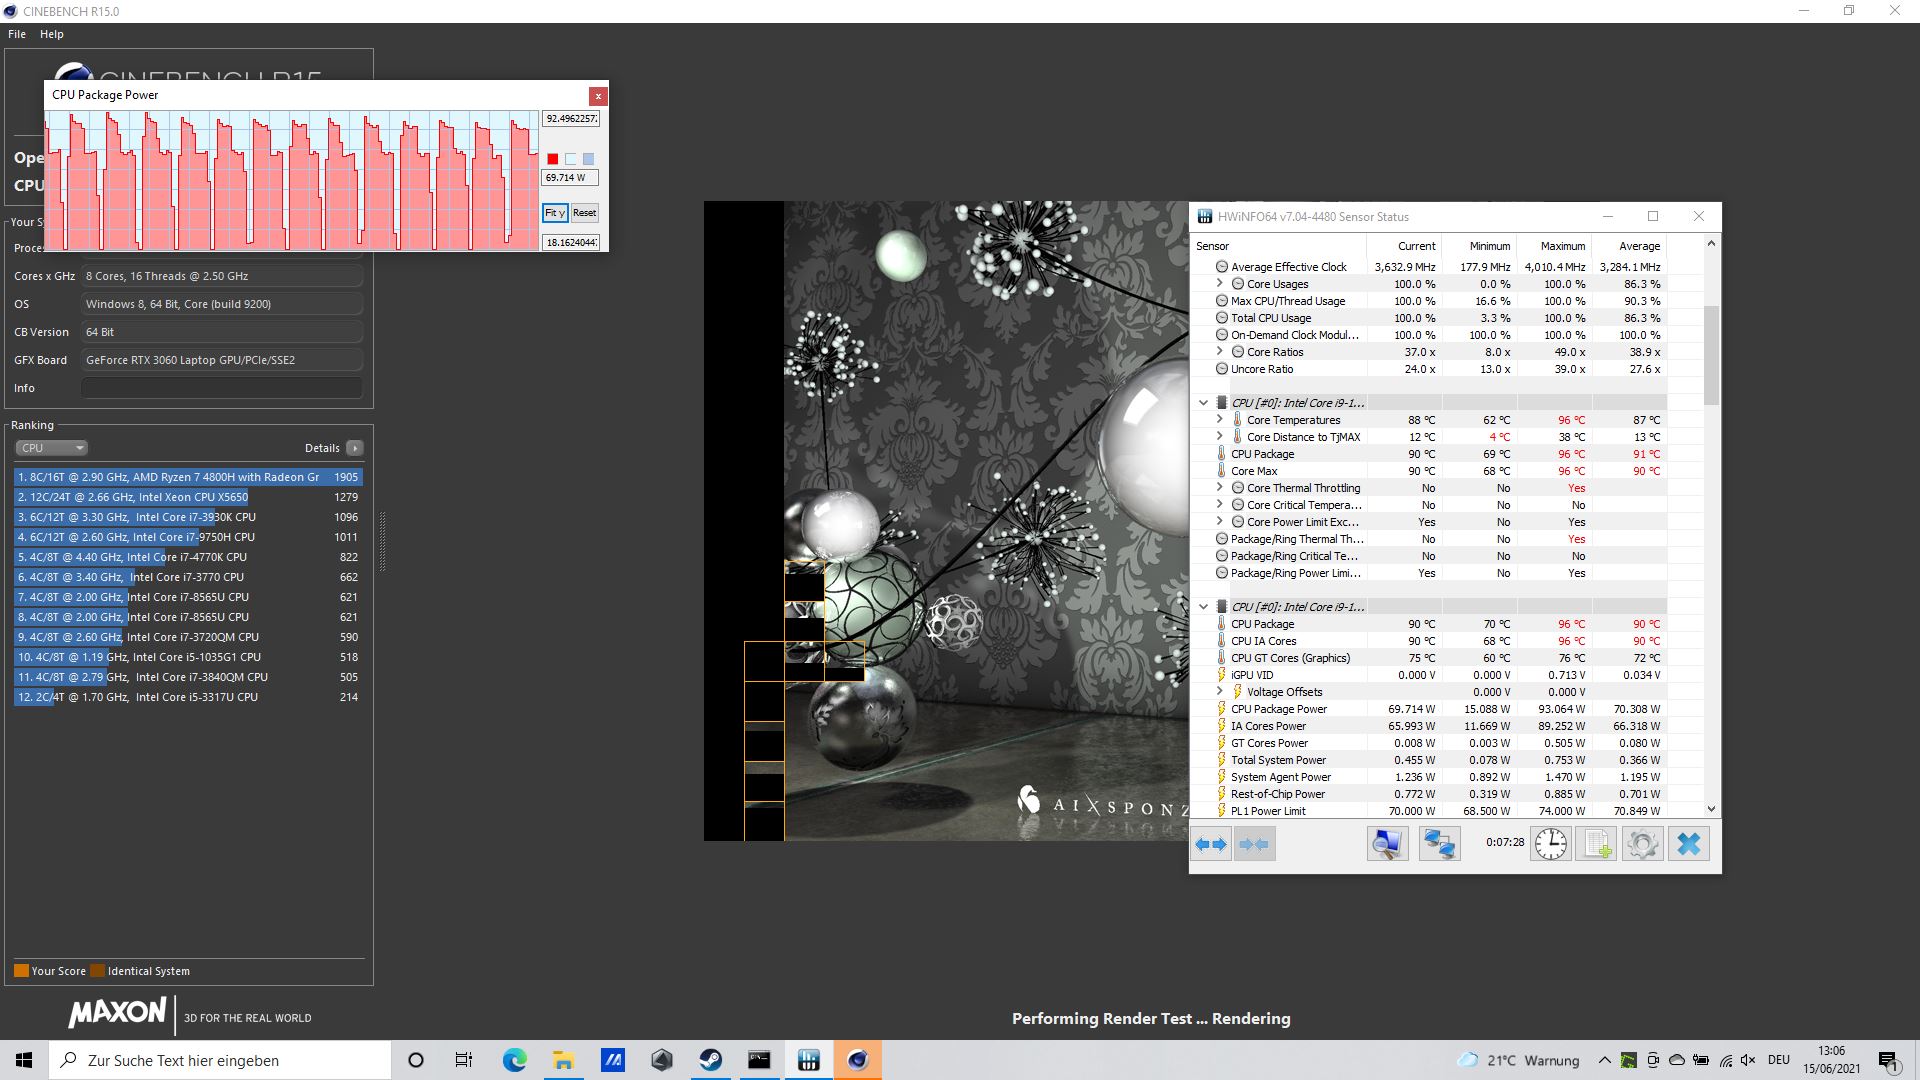Click the collapse layout arrows button in HWiNFO
Image resolution: width=1920 pixels, height=1080 pixels.
(1254, 844)
